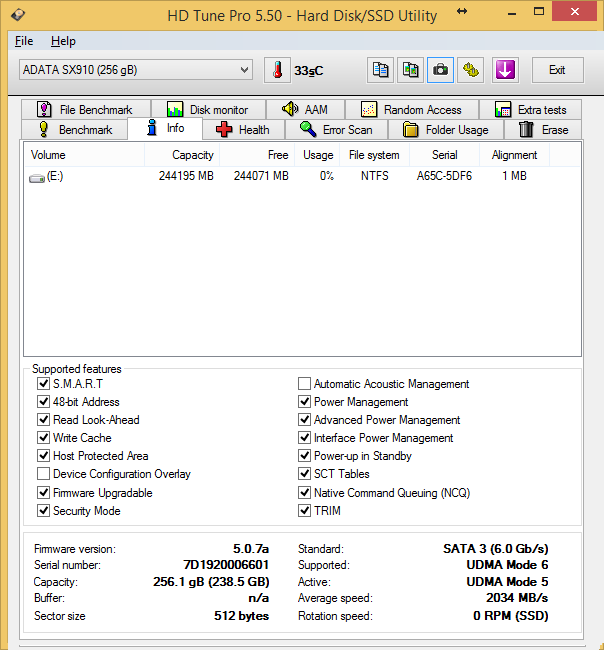
Task: Select the 244071 MB free cell
Action: click(x=261, y=176)
